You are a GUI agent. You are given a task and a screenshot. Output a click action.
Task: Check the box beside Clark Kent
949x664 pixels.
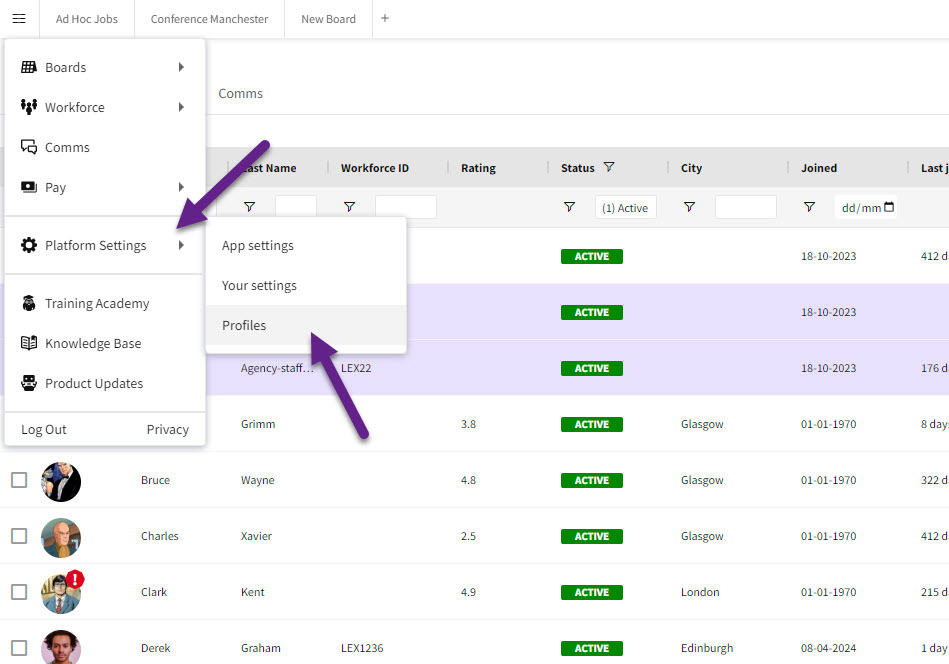point(19,592)
